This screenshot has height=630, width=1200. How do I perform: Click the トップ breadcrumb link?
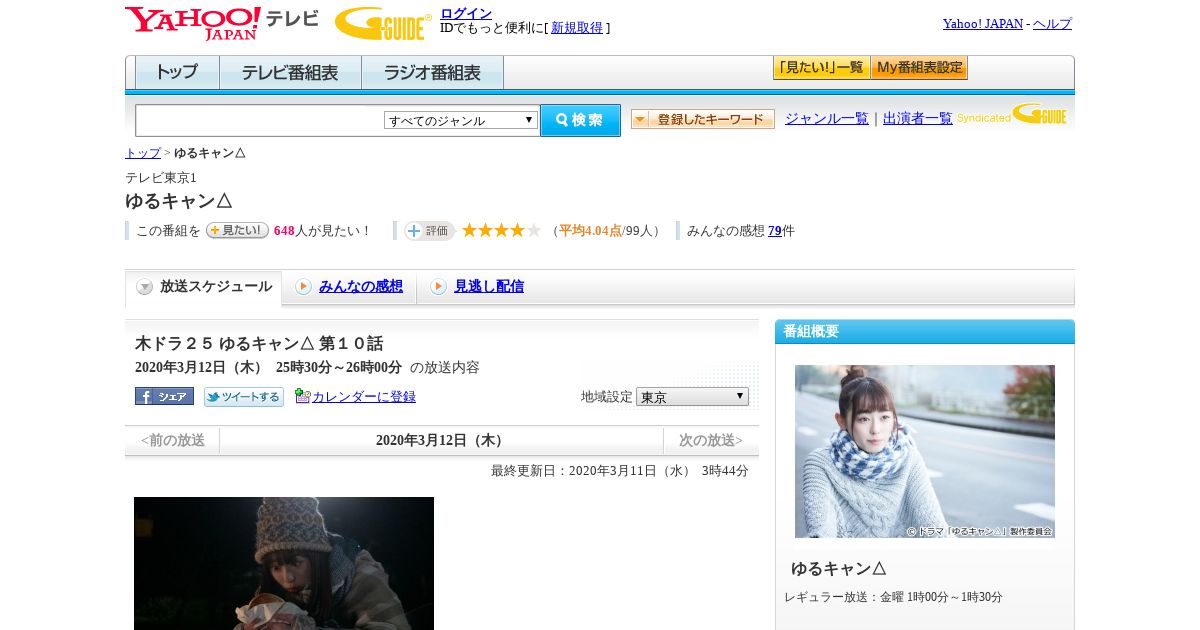pos(142,153)
